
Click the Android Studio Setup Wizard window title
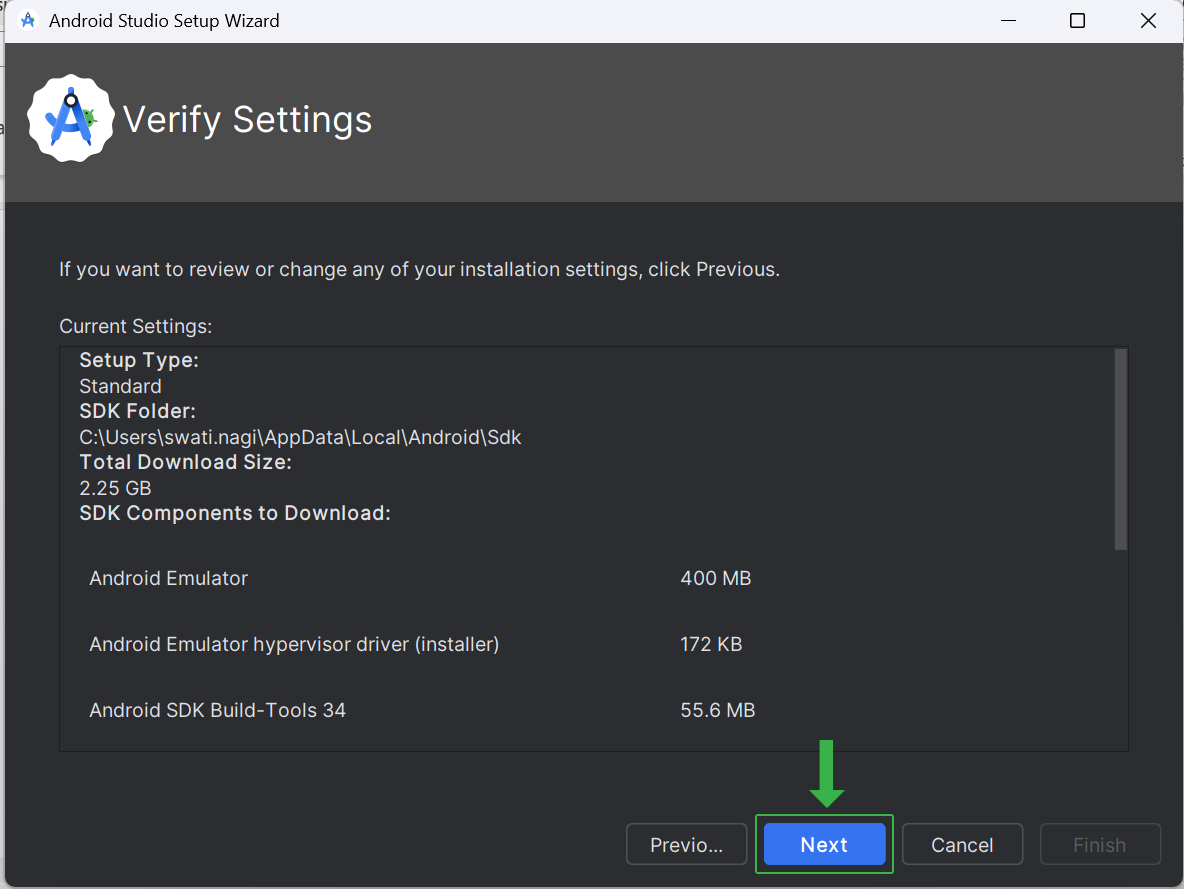164,20
